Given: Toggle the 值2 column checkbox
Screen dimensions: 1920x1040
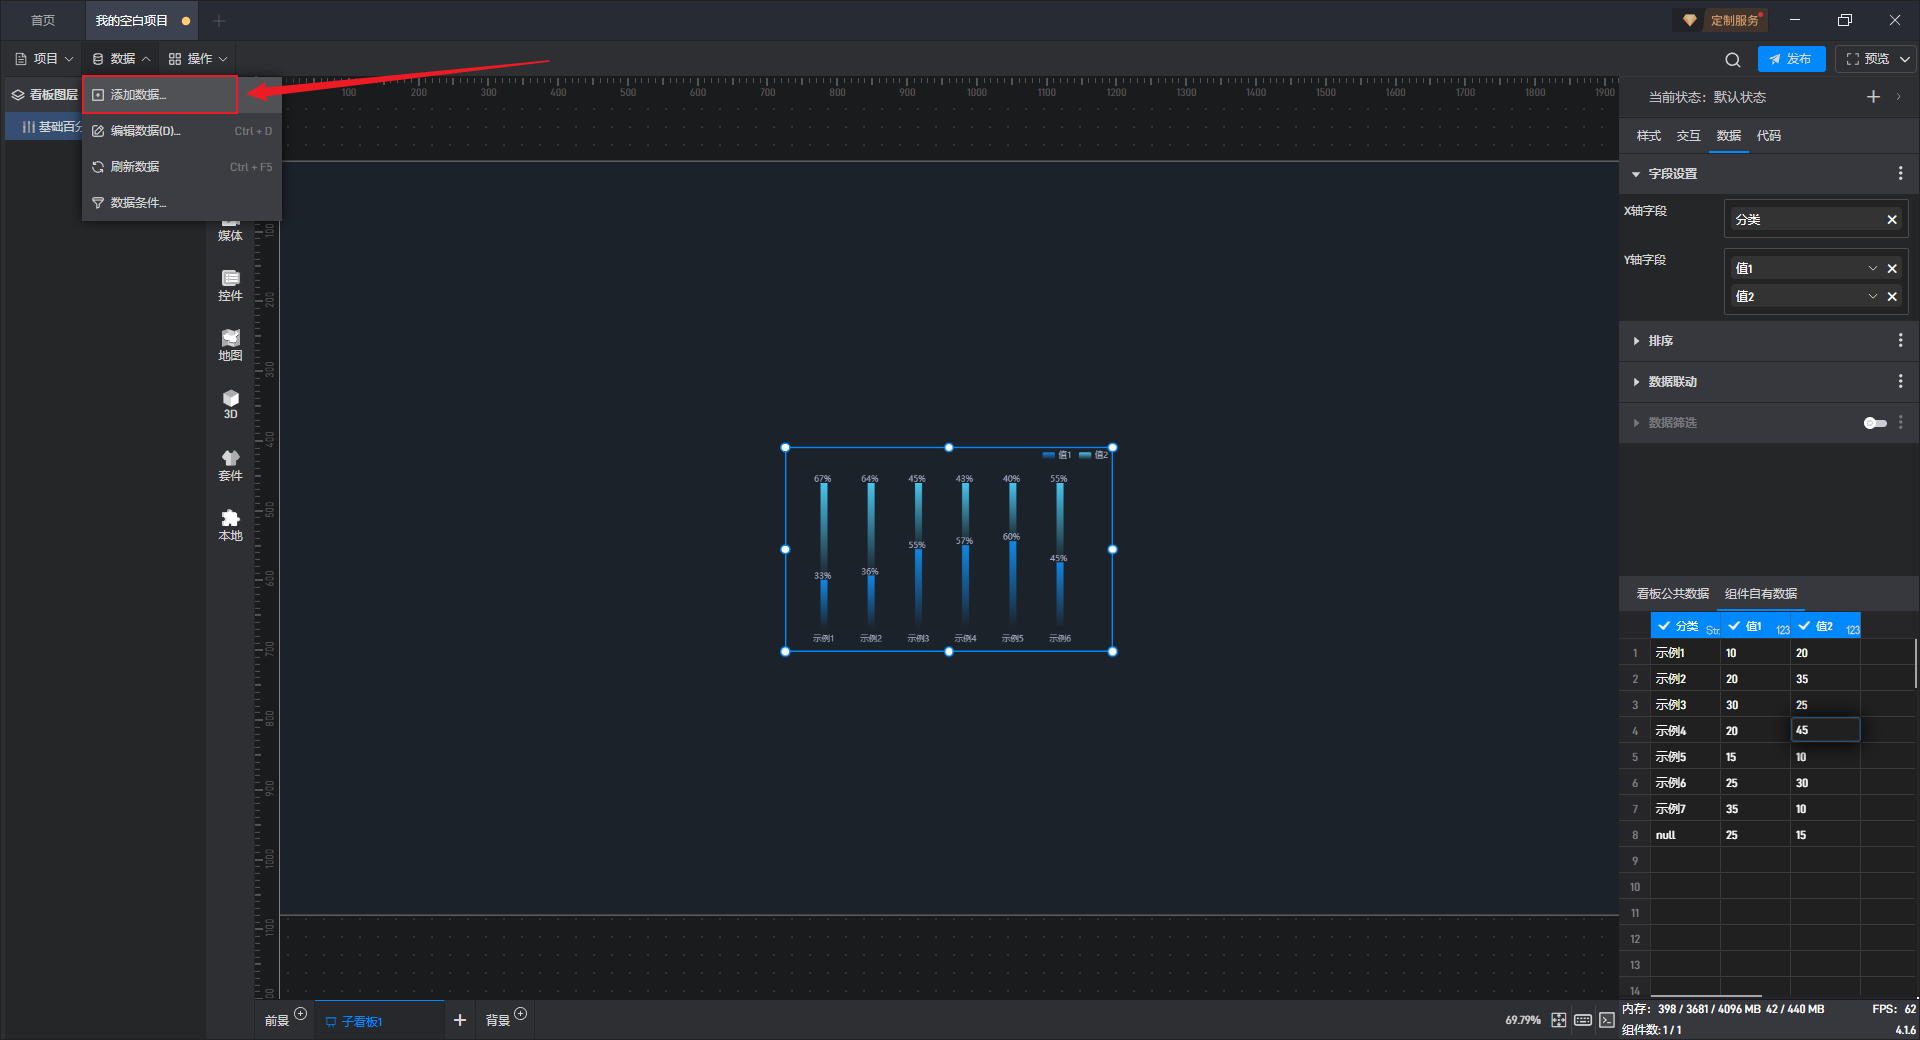Looking at the screenshot, I should [1804, 626].
